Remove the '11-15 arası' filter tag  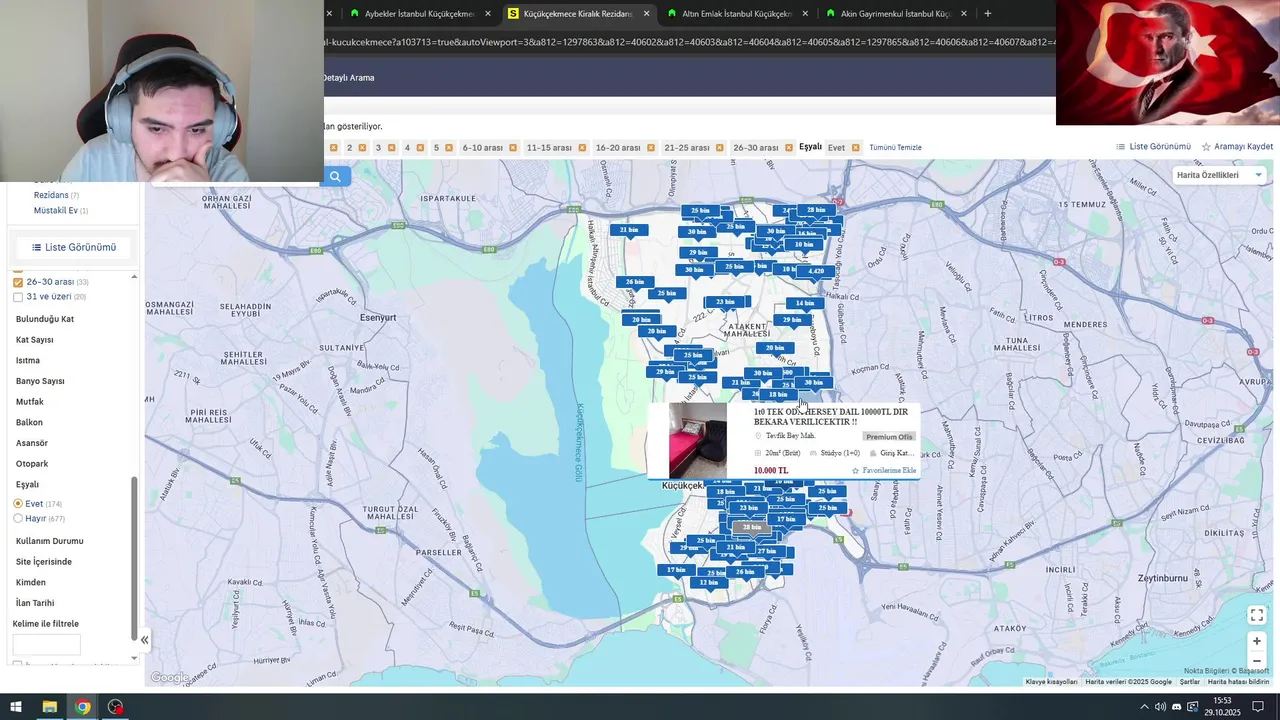click(x=582, y=147)
